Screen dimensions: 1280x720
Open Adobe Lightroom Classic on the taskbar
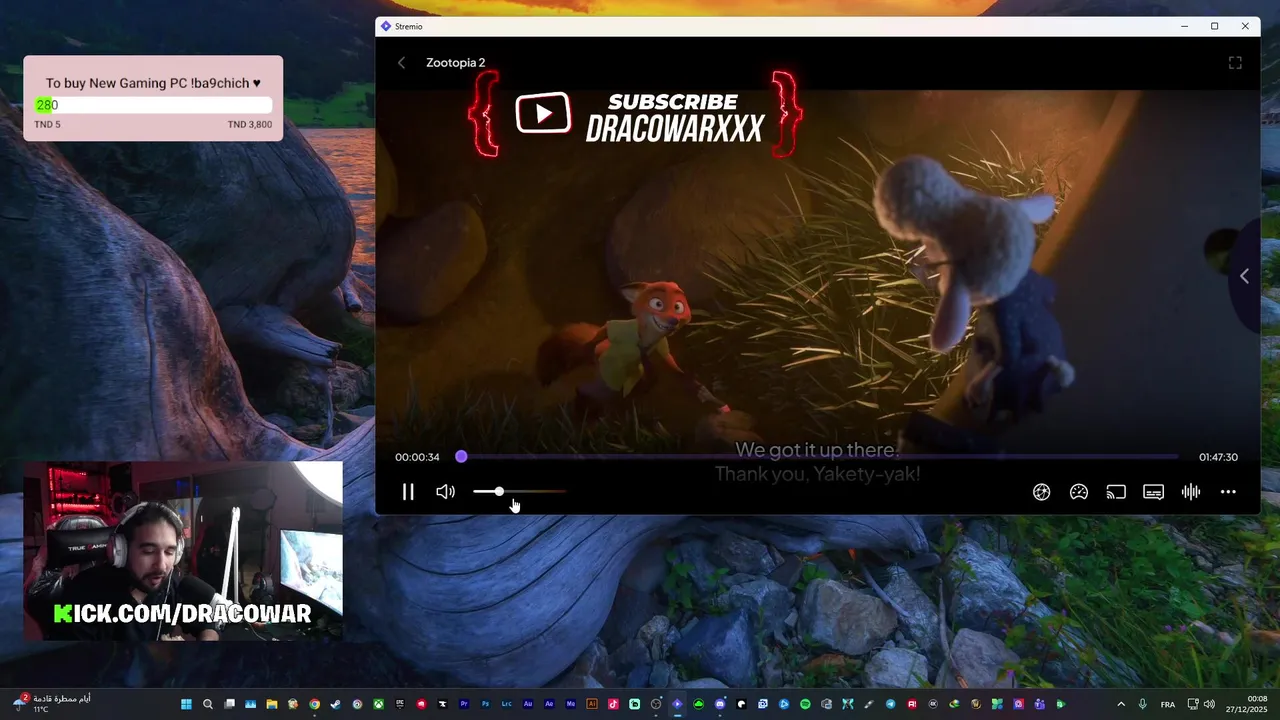point(506,704)
